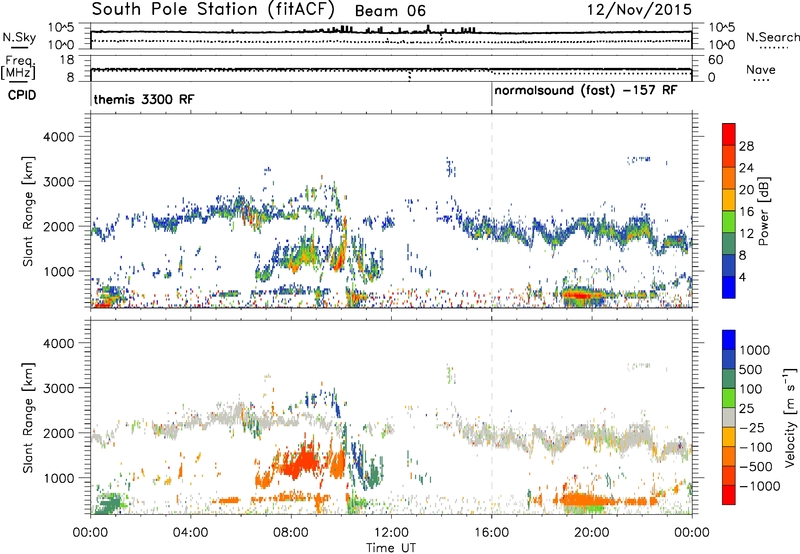Click the 'themis 3300 RF' CPID text
Viewport: 800px width, 554px height.
[x=144, y=99]
